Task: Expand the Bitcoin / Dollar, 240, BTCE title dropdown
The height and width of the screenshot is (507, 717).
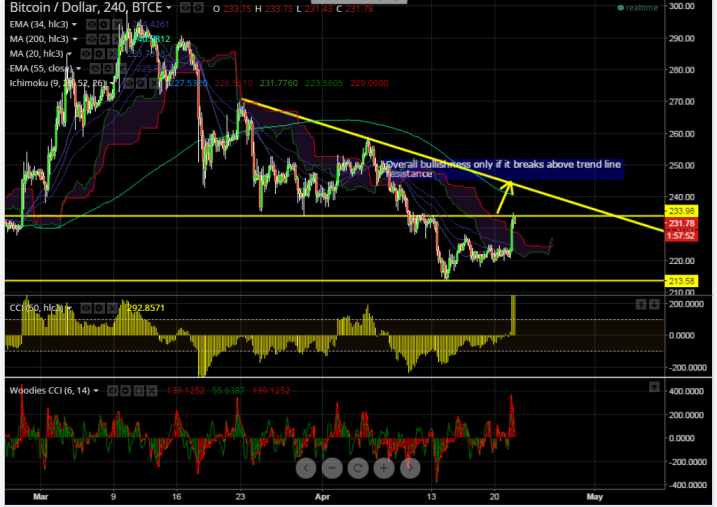Action: tap(169, 8)
